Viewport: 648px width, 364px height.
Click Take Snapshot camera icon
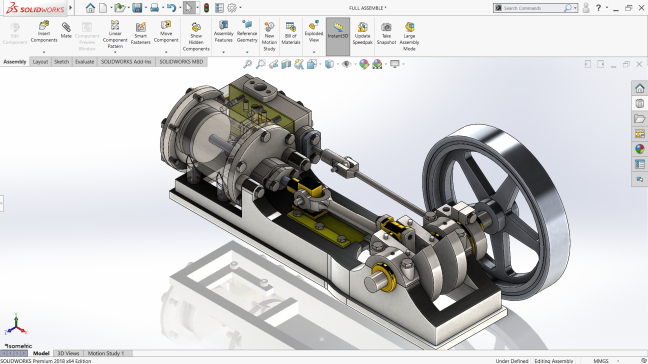(386, 33)
